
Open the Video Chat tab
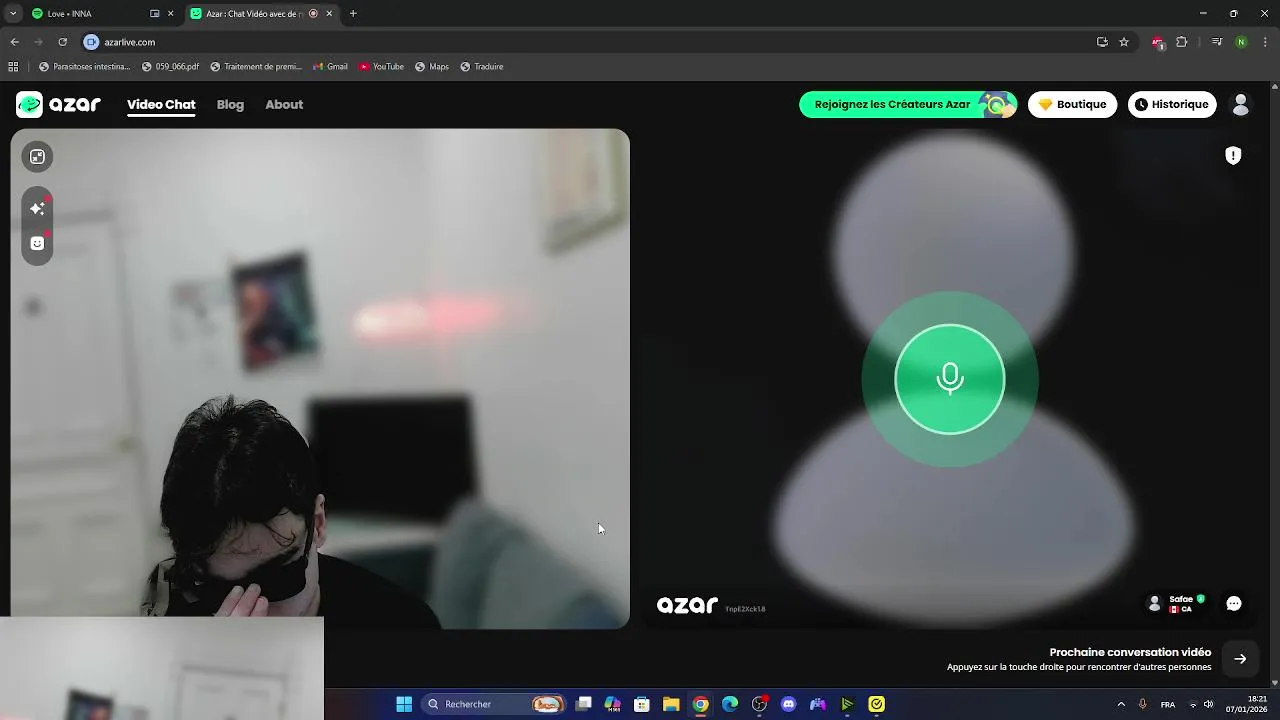[x=161, y=104]
